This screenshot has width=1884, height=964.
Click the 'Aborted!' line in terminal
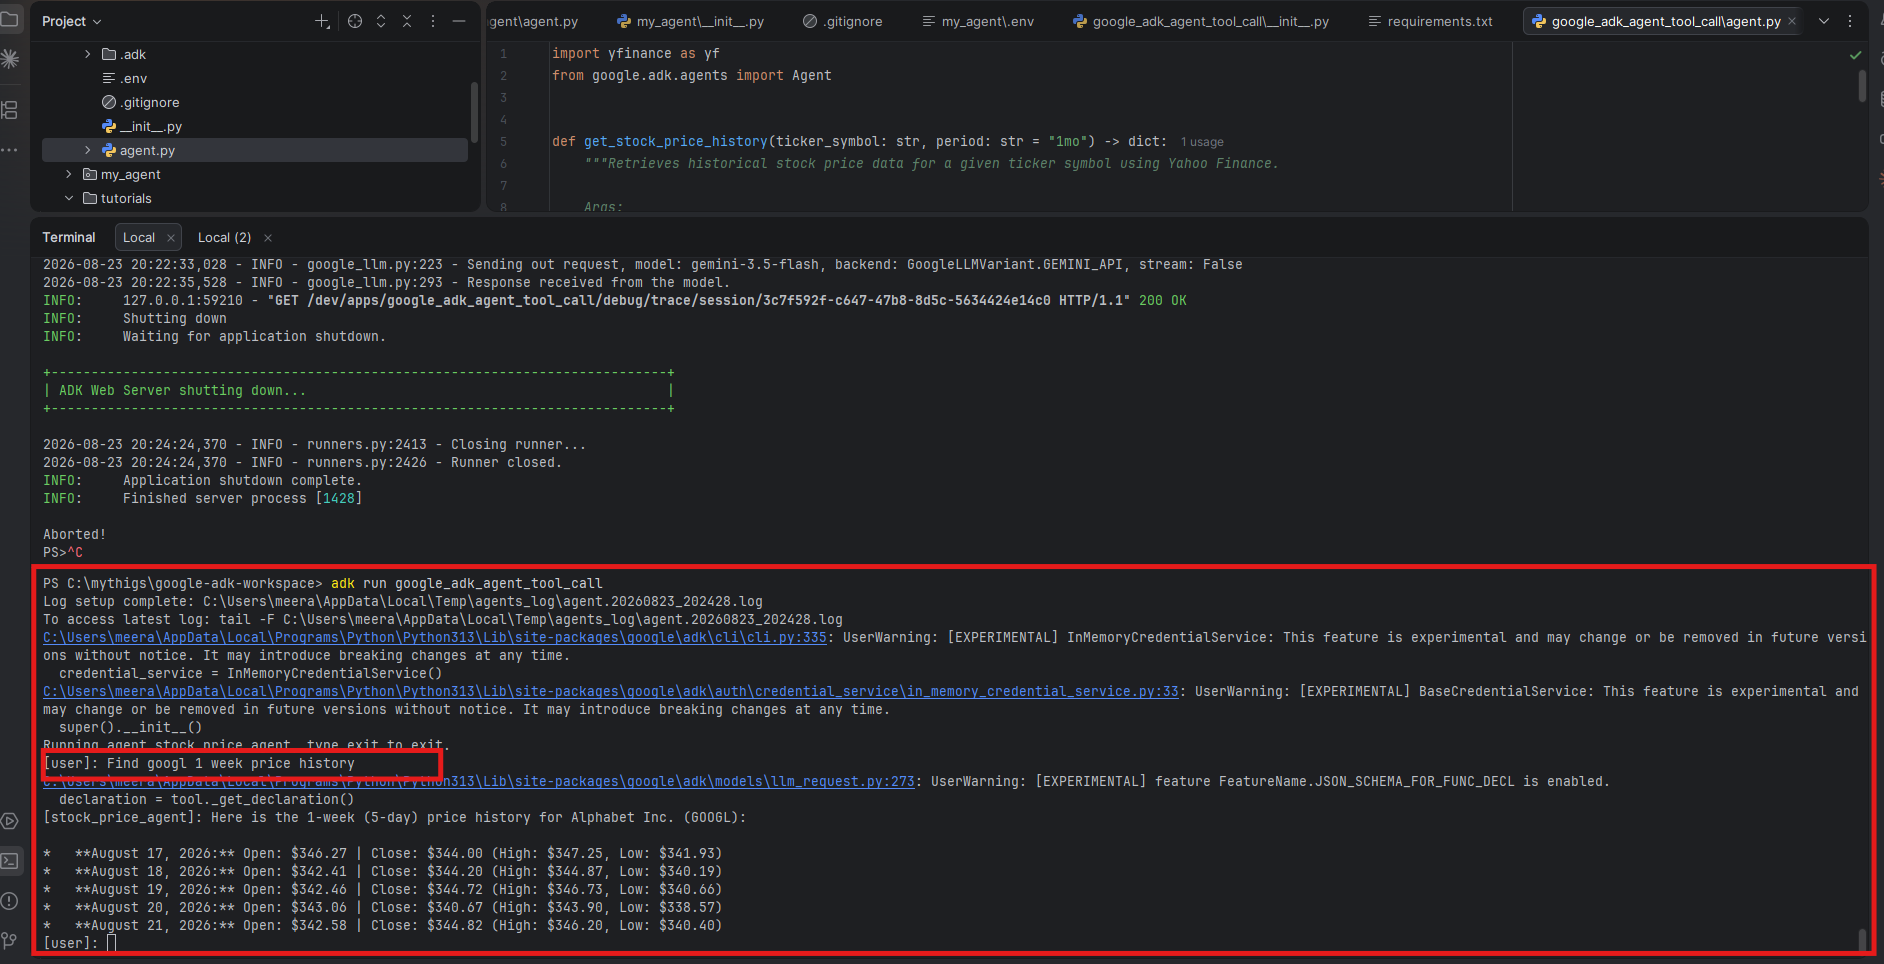pos(74,534)
